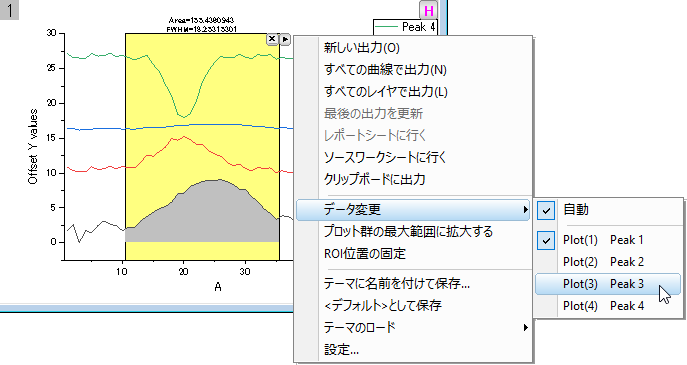
Task: Click the レポートシートに行く disabled entry
Action: point(414,135)
